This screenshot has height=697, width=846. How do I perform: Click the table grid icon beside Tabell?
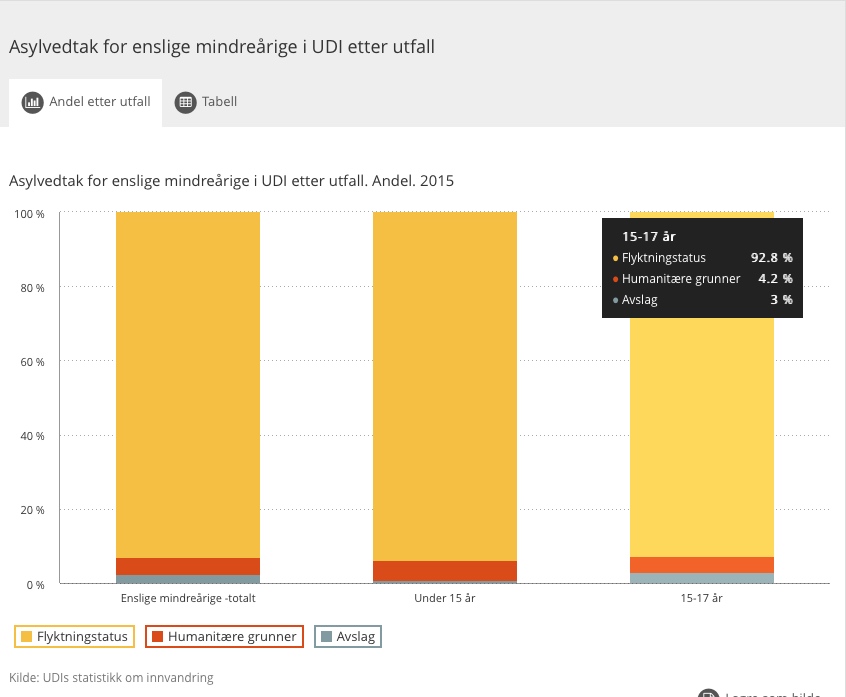click(185, 102)
